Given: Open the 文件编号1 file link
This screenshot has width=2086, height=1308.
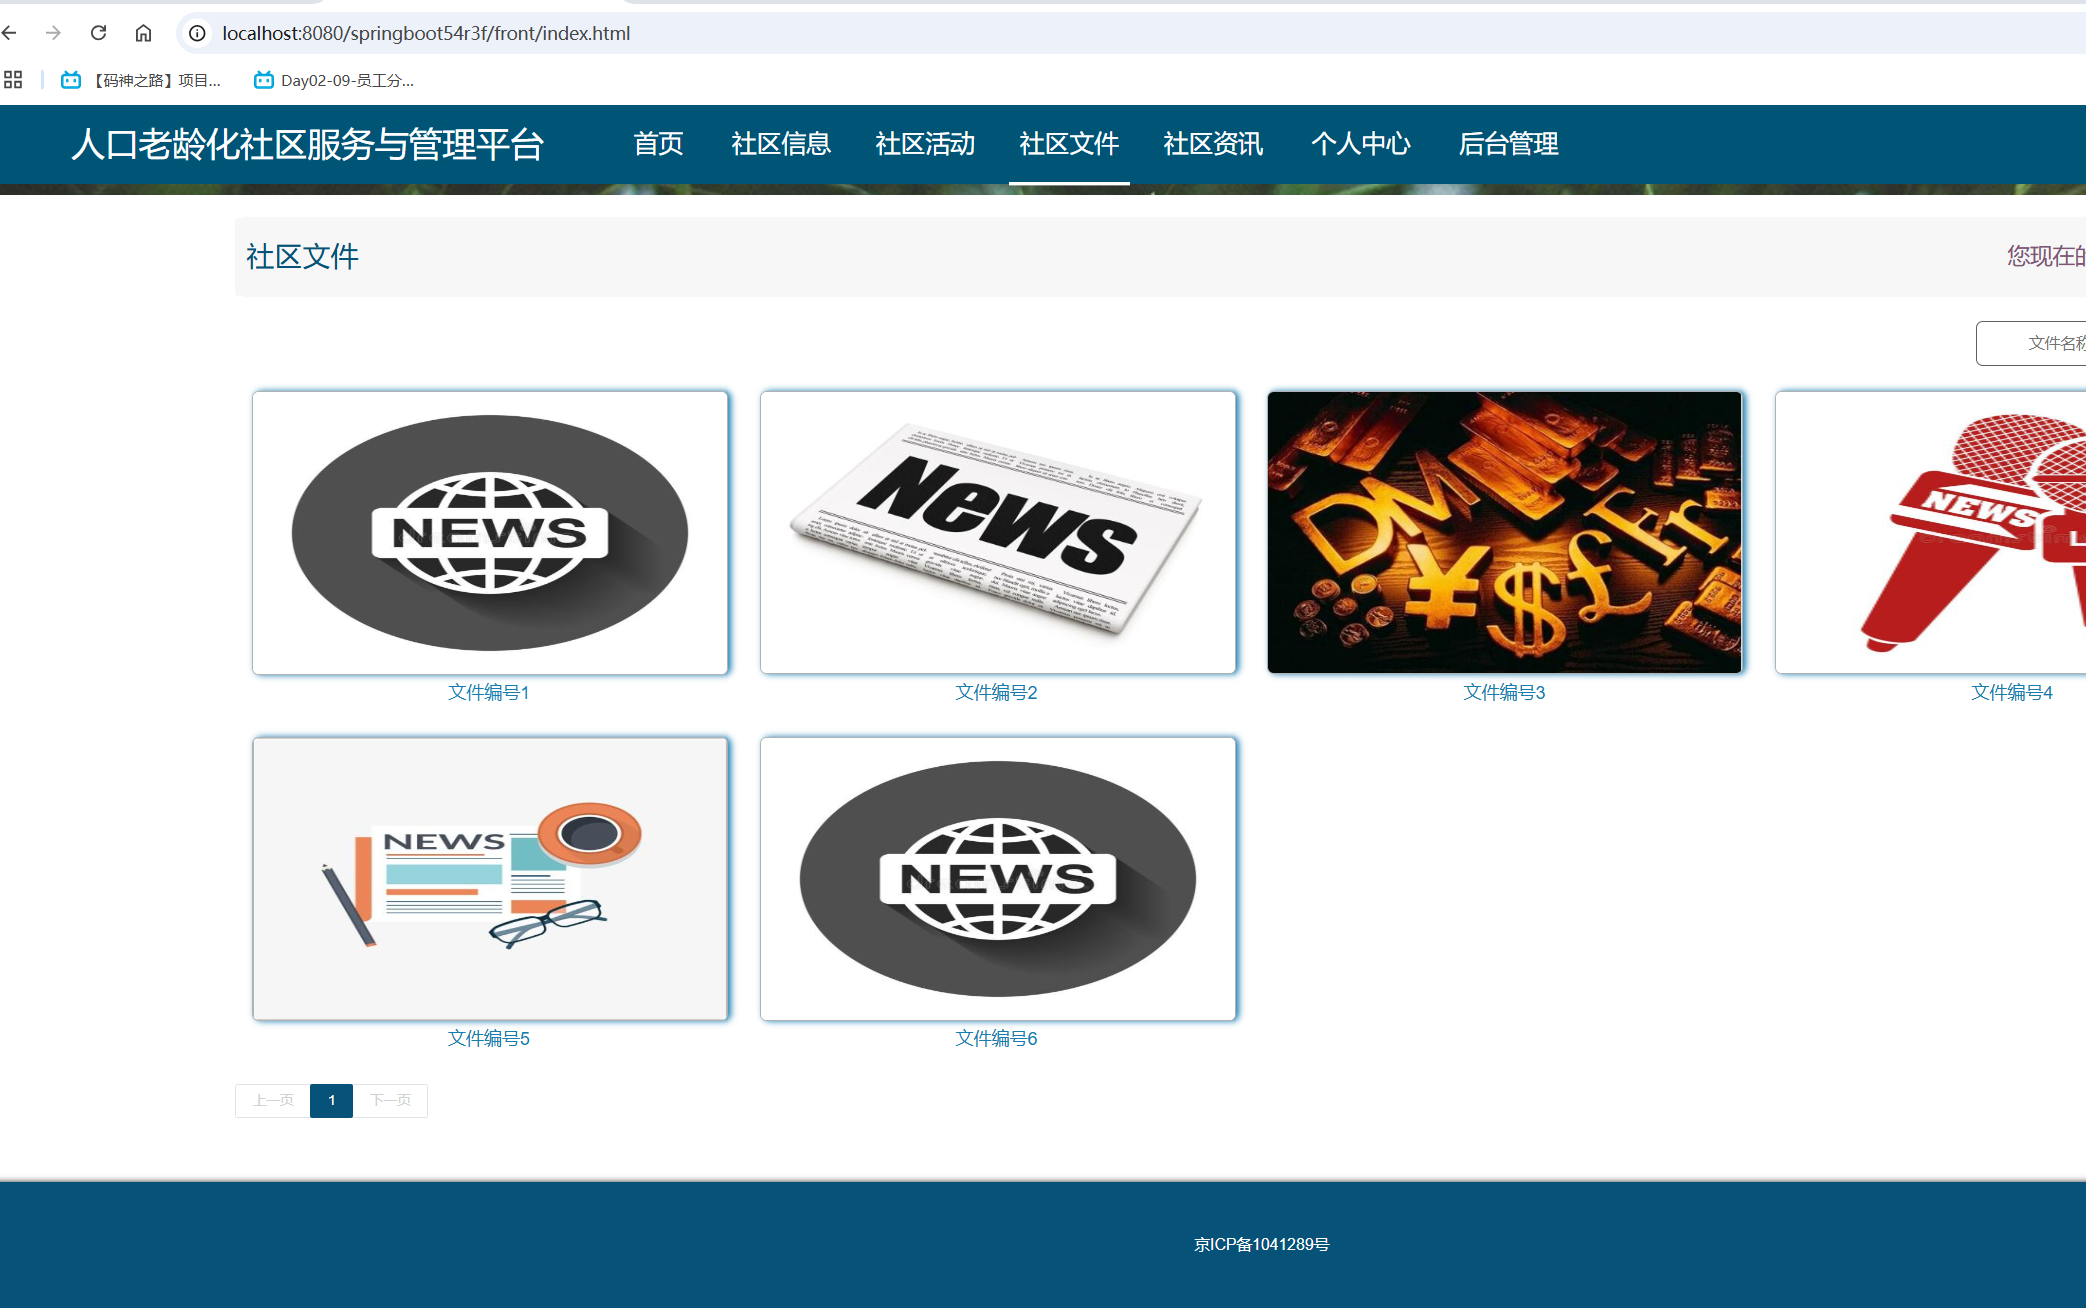Looking at the screenshot, I should pyautogui.click(x=488, y=692).
